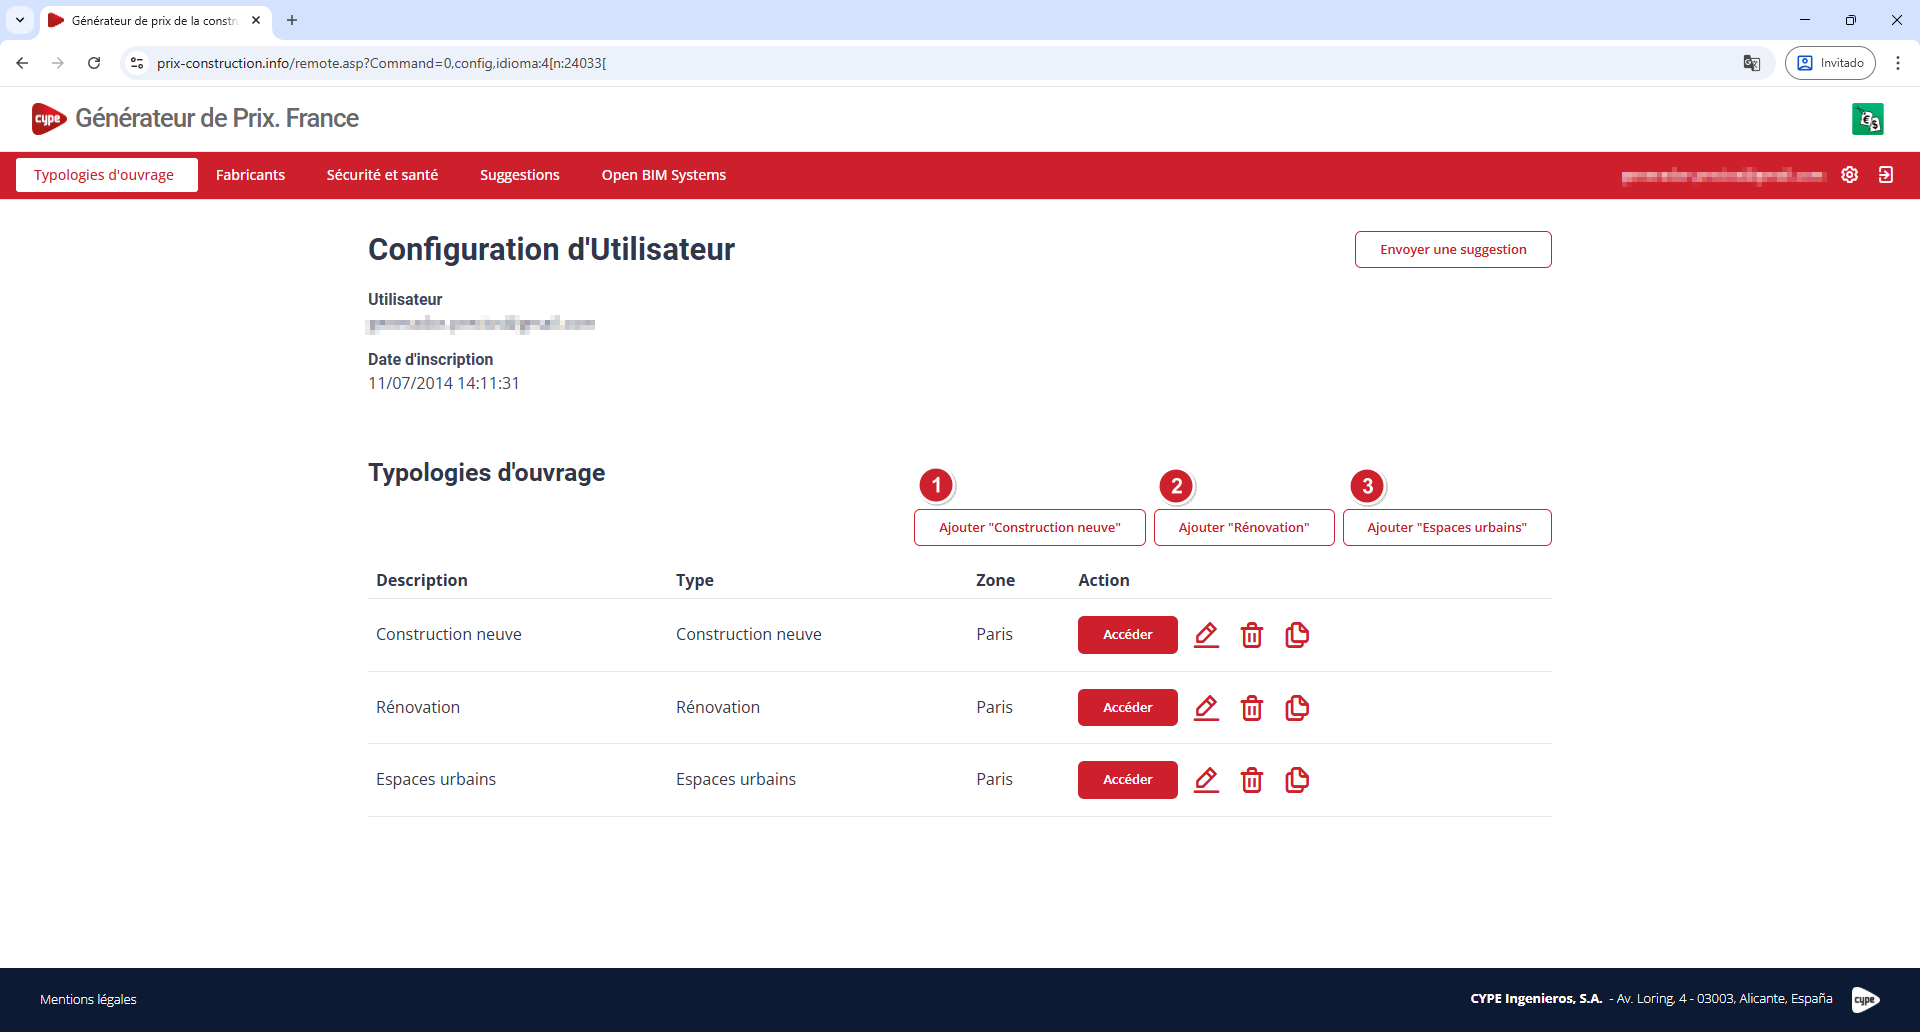The height and width of the screenshot is (1032, 1920).
Task: Delete the Rénovation typology with trash icon
Action: click(x=1251, y=708)
